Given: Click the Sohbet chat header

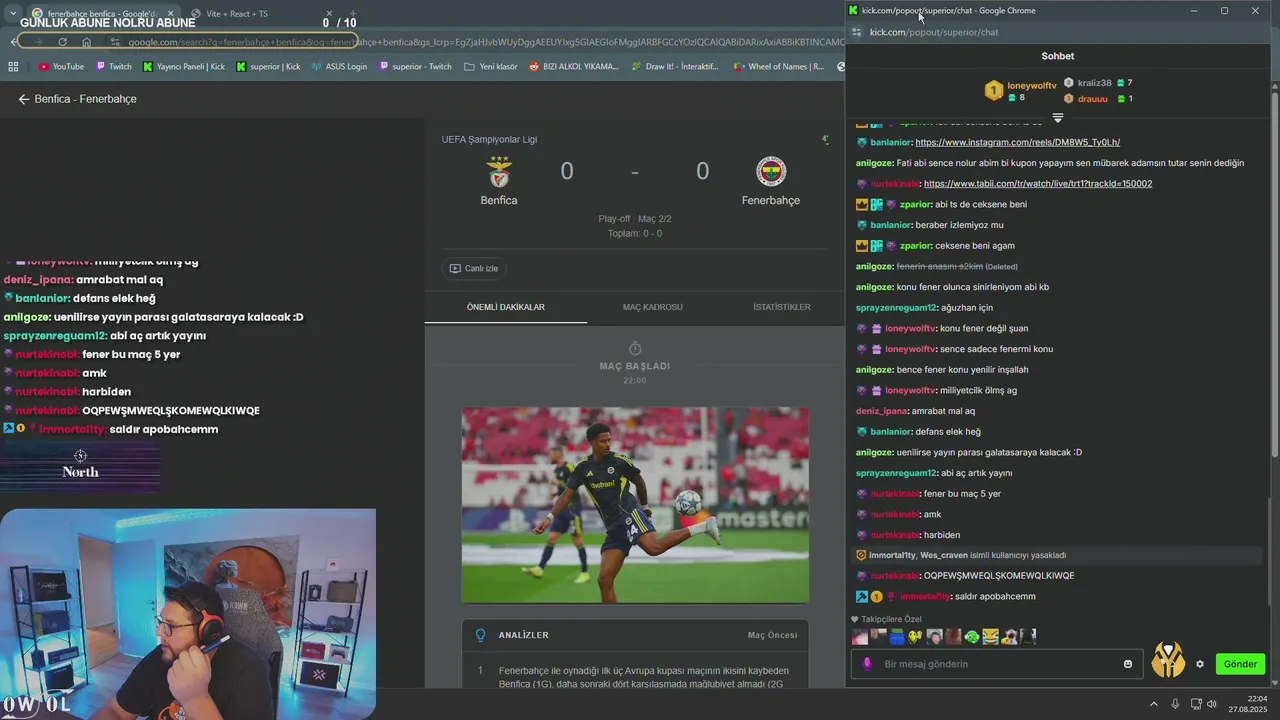Looking at the screenshot, I should point(1058,56).
